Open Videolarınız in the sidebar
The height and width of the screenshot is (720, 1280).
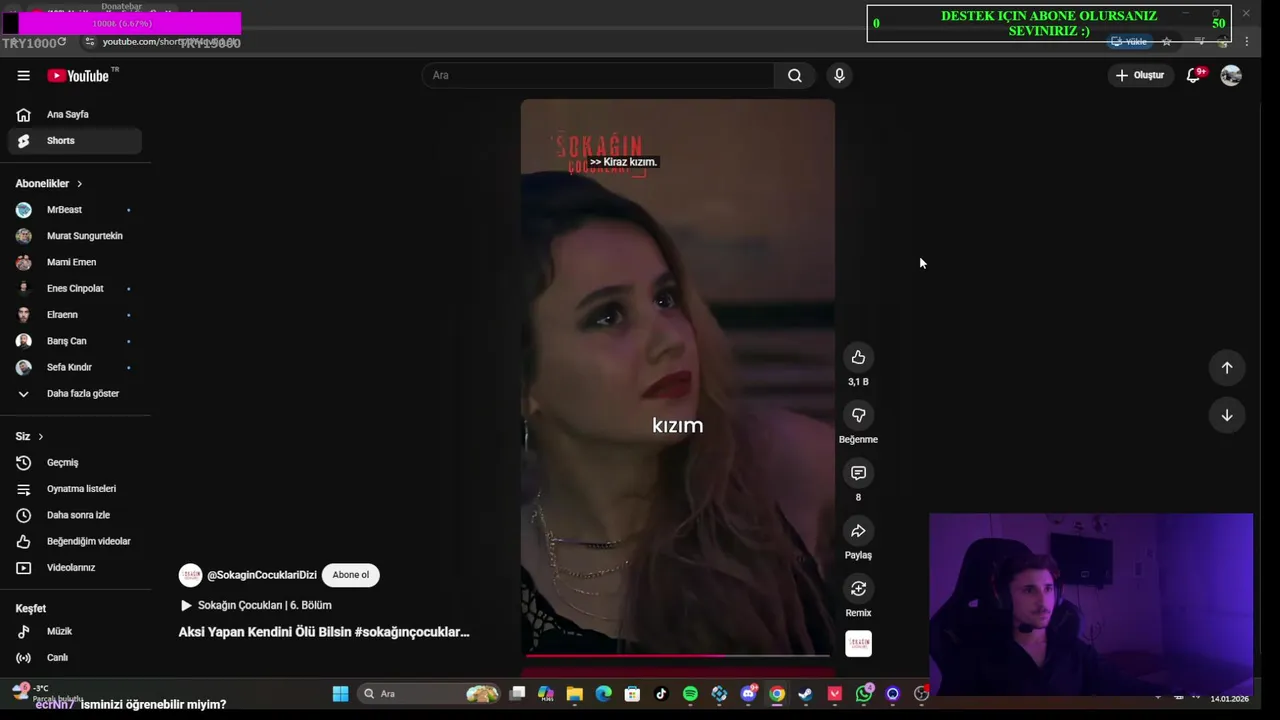point(75,567)
